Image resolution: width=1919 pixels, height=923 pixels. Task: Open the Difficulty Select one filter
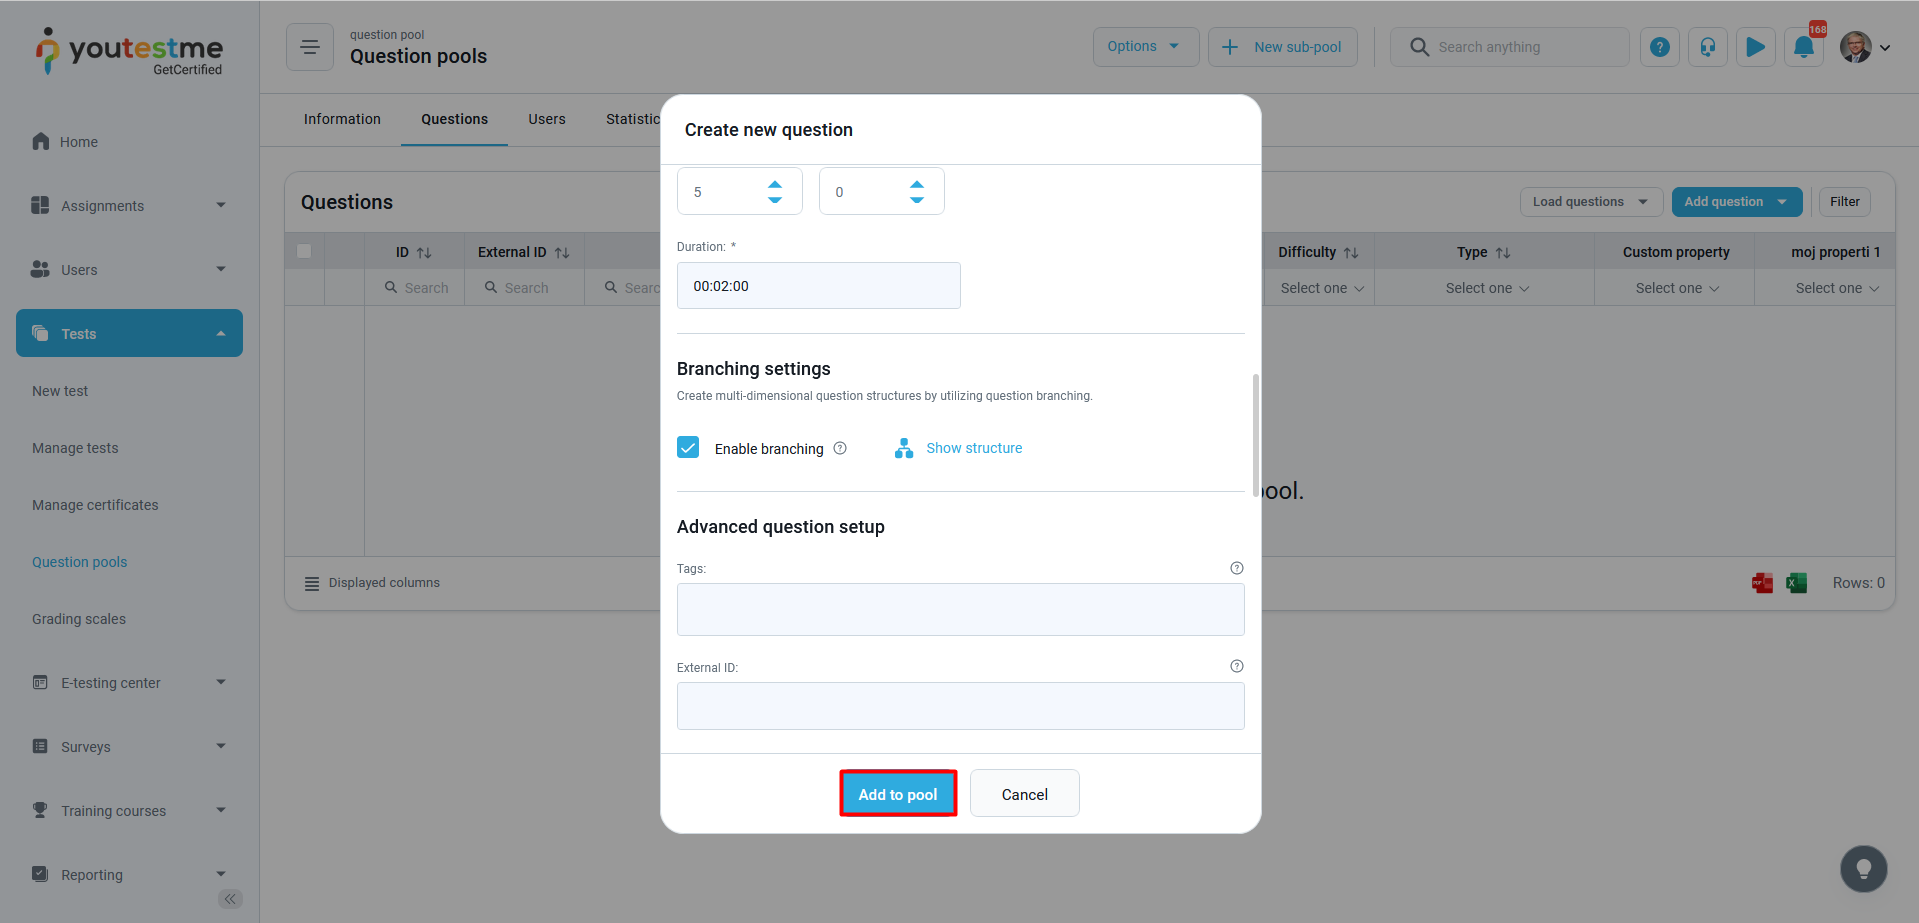1321,288
